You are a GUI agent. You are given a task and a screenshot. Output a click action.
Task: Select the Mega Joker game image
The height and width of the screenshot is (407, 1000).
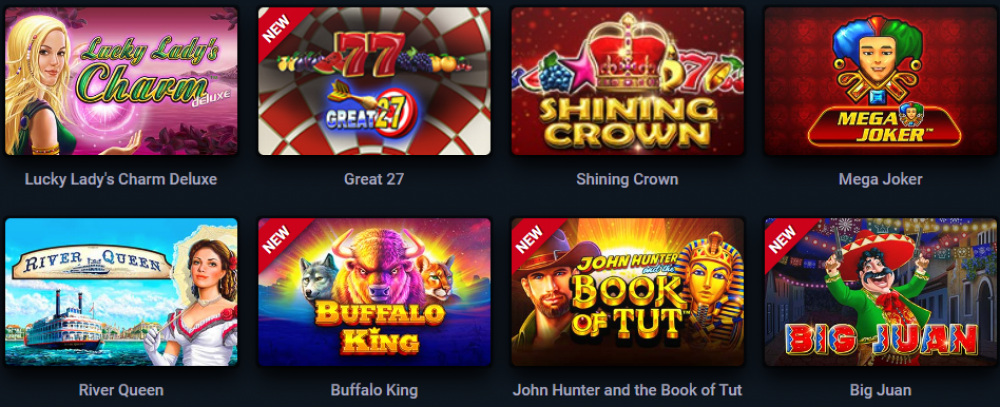click(x=881, y=81)
